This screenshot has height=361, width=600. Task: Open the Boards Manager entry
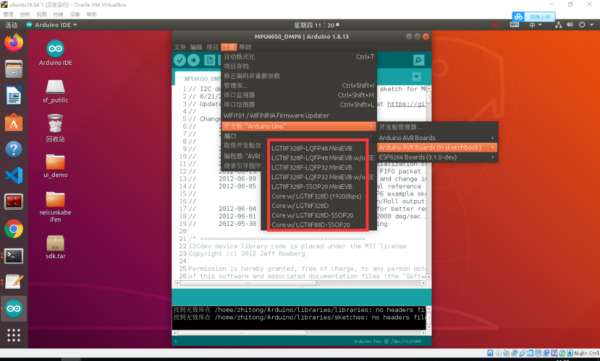click(437, 127)
